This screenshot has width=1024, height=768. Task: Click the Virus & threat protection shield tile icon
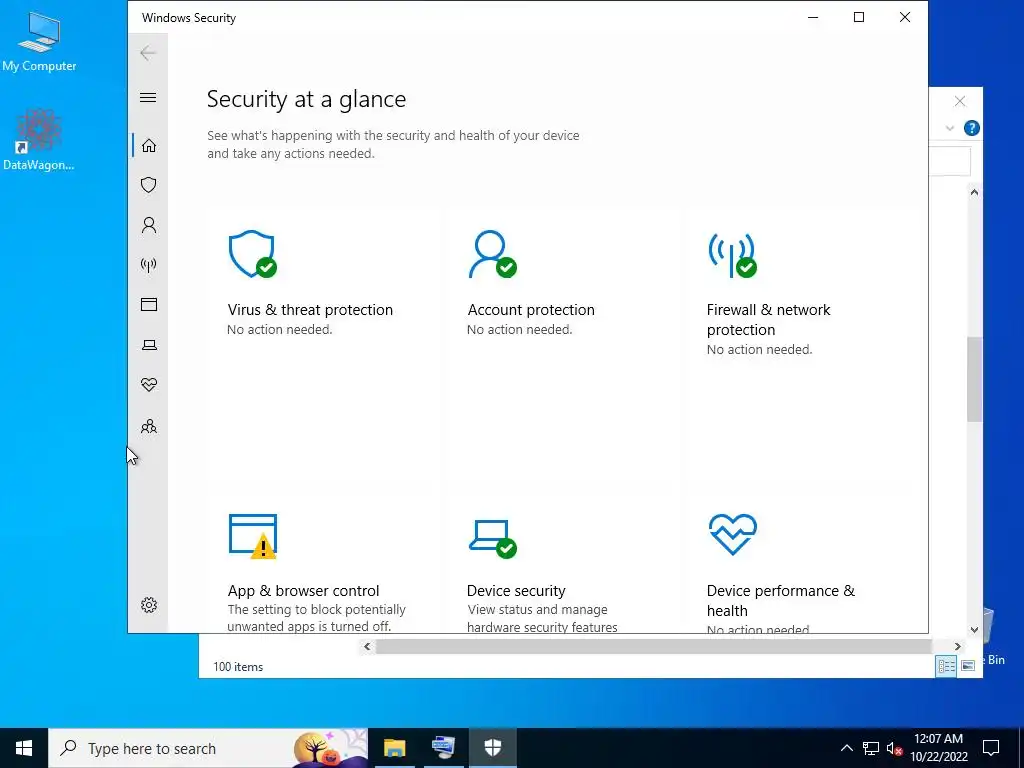252,254
